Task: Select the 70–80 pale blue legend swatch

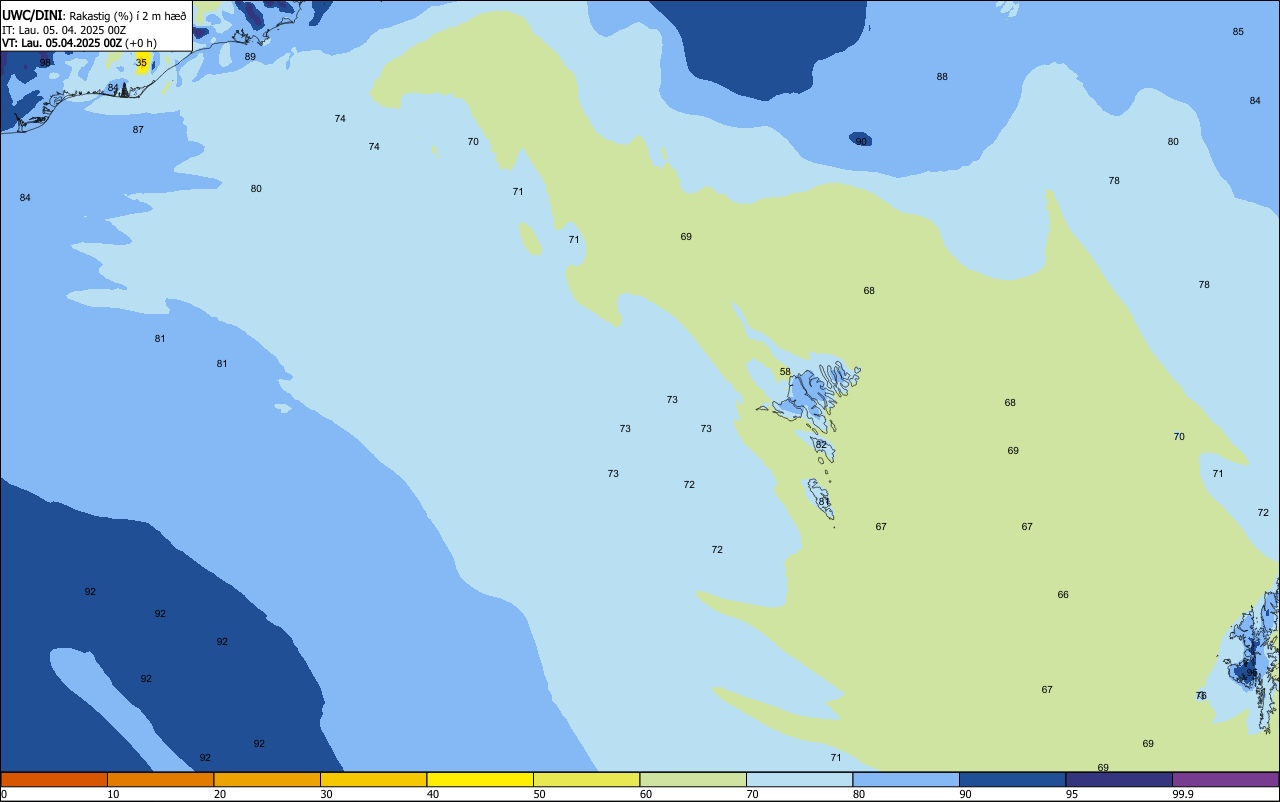Action: tap(800, 779)
